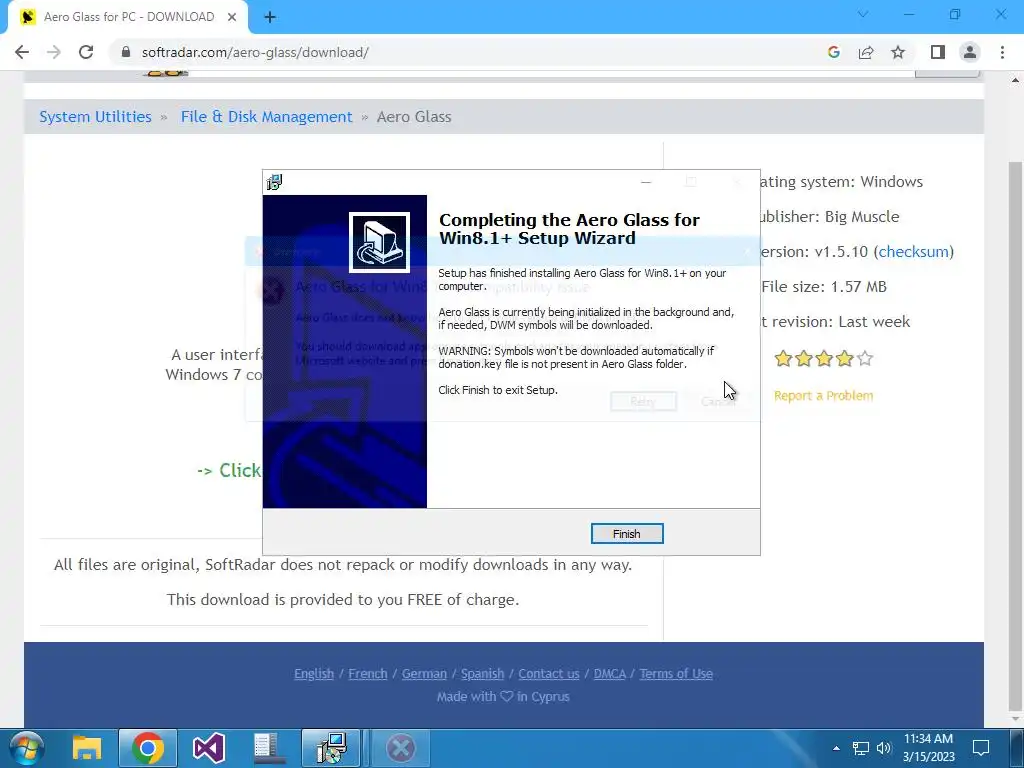View site info via the padlock icon
The image size is (1024, 768).
click(x=126, y=52)
